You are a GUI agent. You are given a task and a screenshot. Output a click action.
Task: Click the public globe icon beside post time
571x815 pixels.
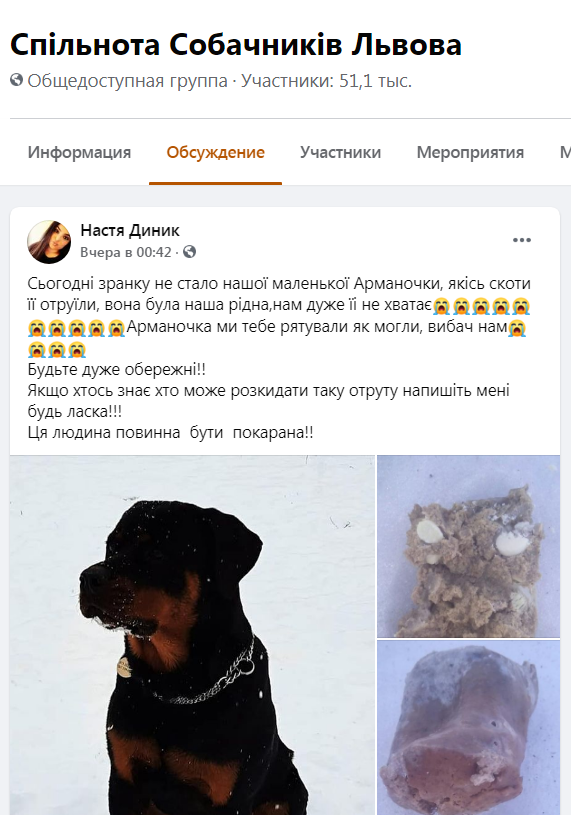190,252
